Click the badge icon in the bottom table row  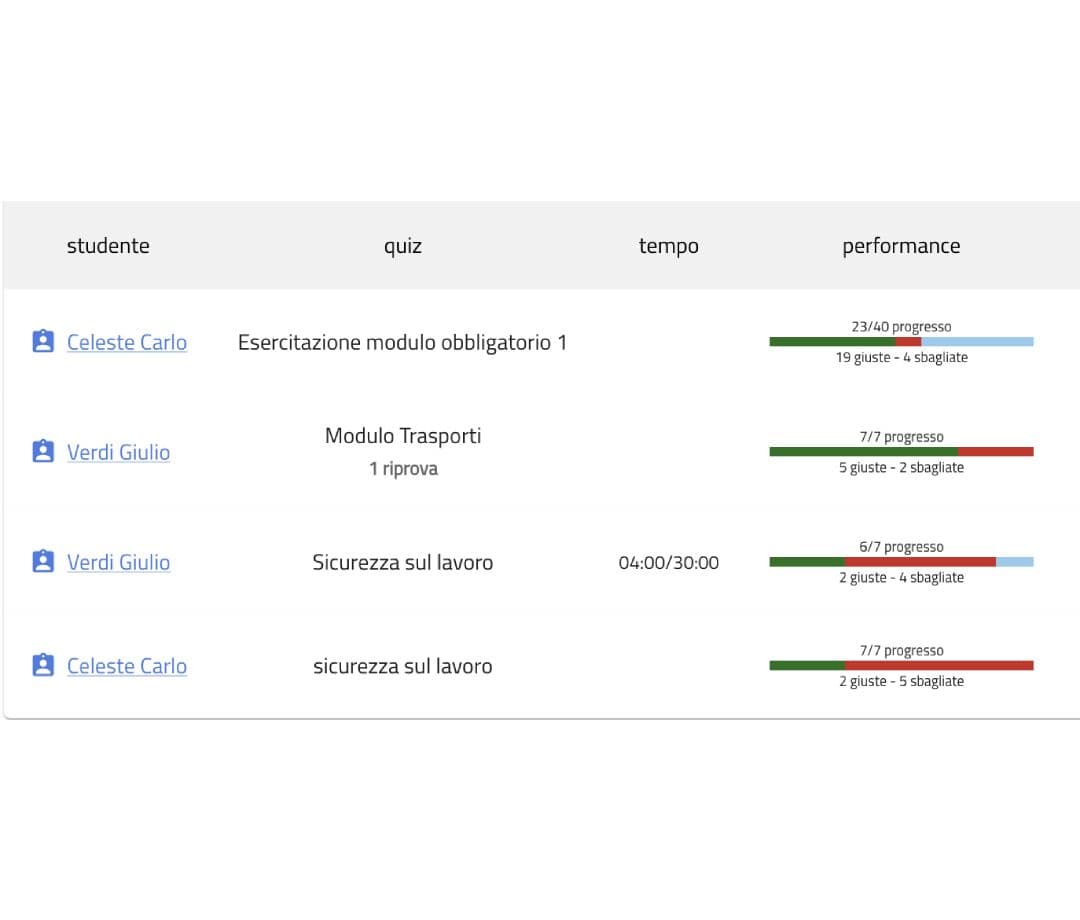[x=42, y=666]
